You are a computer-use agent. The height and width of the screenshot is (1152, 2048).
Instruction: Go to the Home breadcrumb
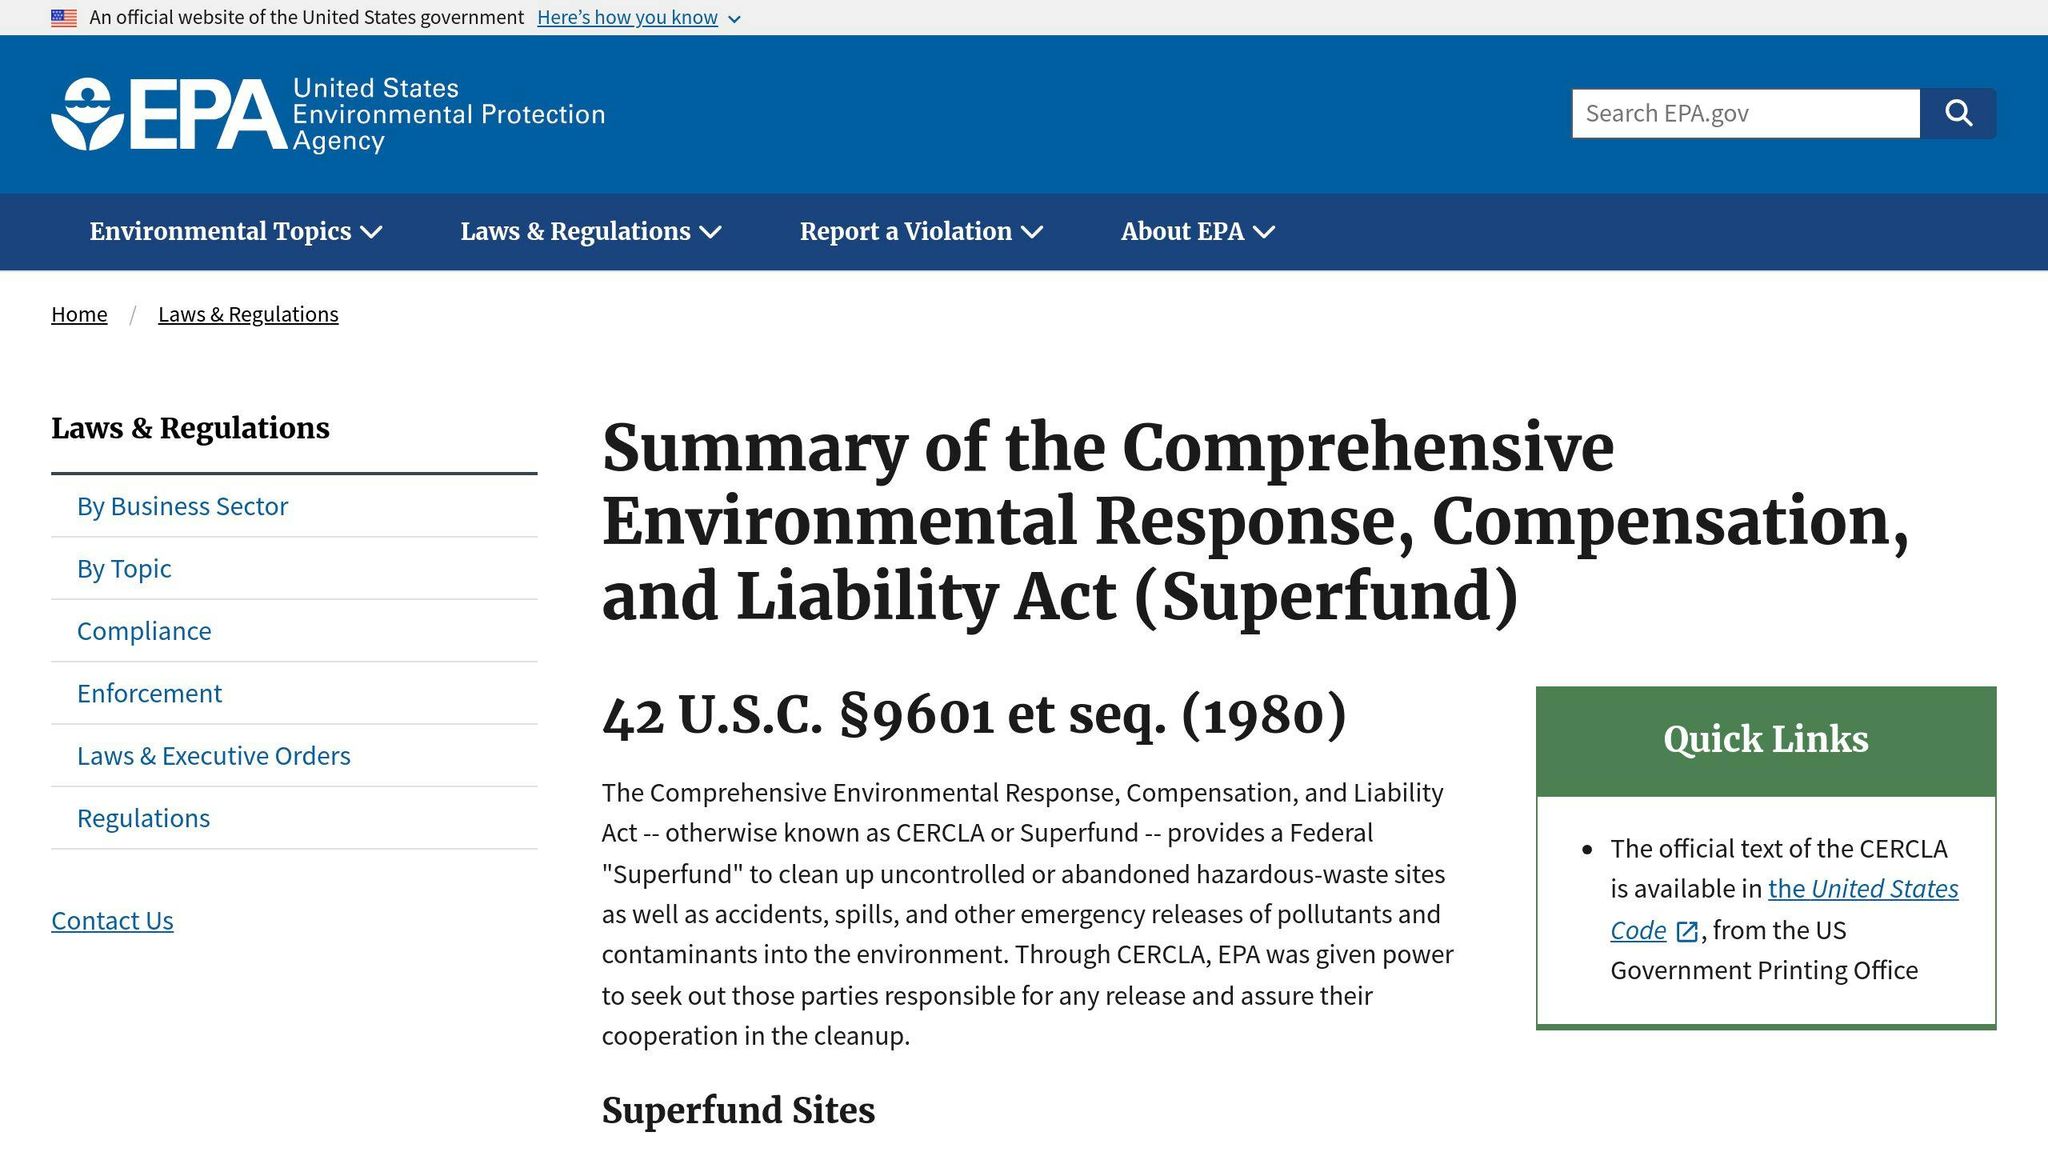(79, 314)
